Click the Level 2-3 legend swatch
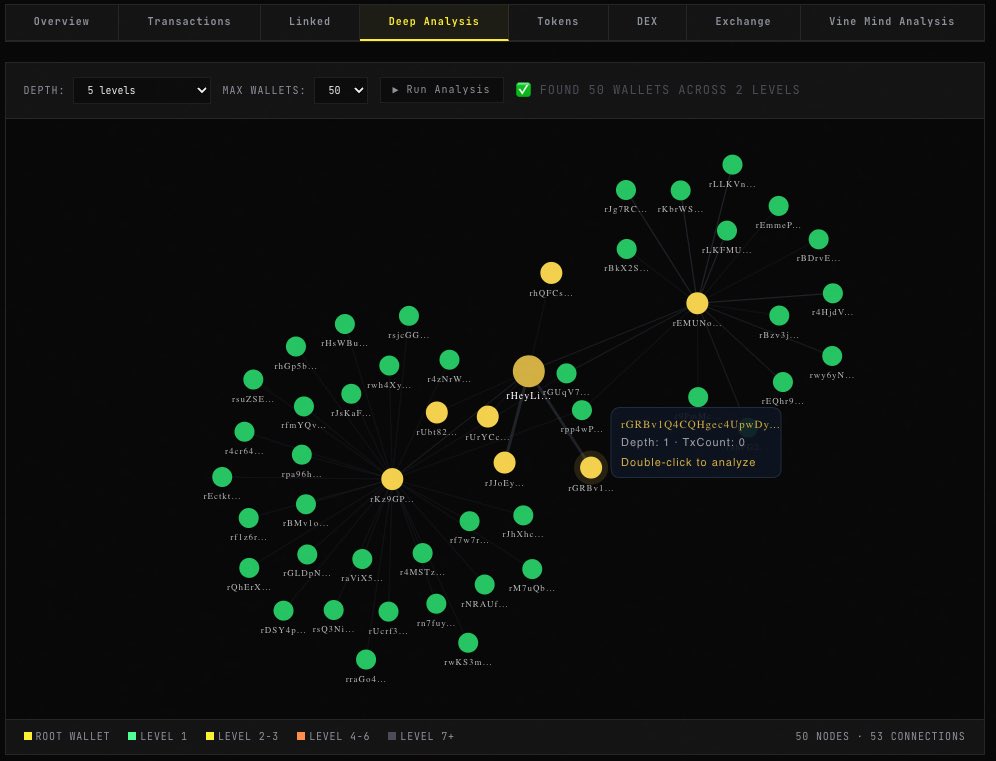Screen dimensions: 996x761 210,736
